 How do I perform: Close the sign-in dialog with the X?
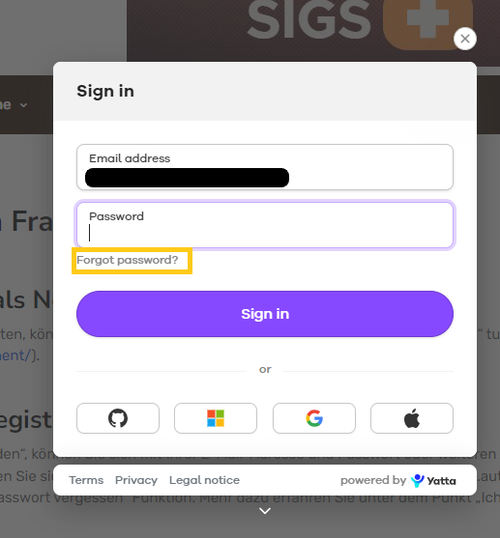tap(465, 39)
